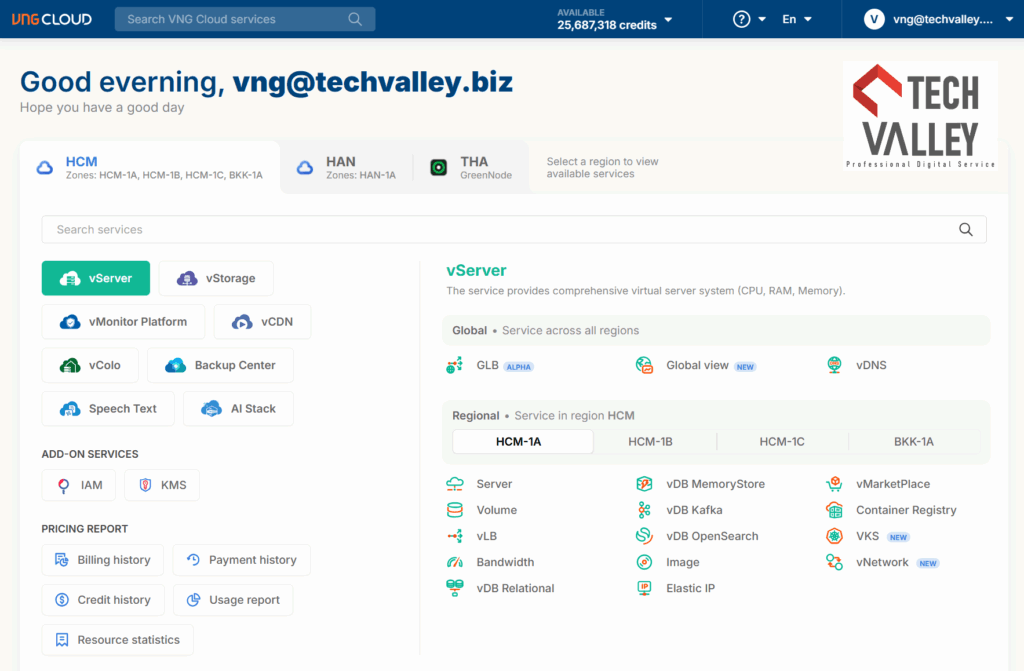The image size is (1024, 671).
Task: Click the vDB OpenSearch icon
Action: point(644,536)
